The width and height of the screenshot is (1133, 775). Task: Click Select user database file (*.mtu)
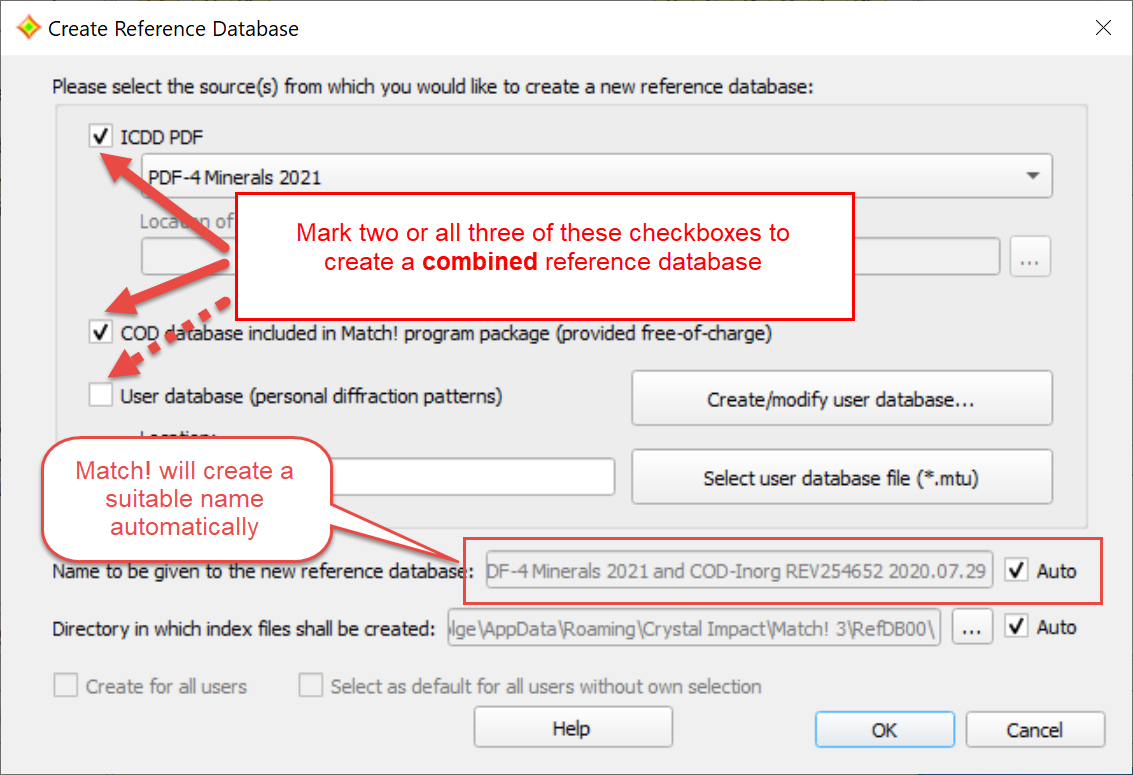pos(841,476)
